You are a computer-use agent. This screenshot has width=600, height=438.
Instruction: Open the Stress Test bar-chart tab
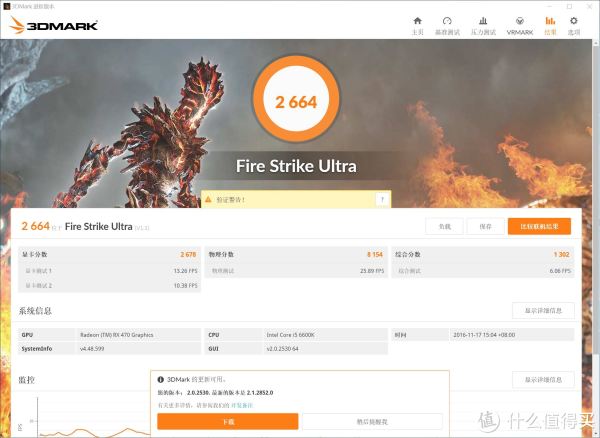tap(483, 26)
